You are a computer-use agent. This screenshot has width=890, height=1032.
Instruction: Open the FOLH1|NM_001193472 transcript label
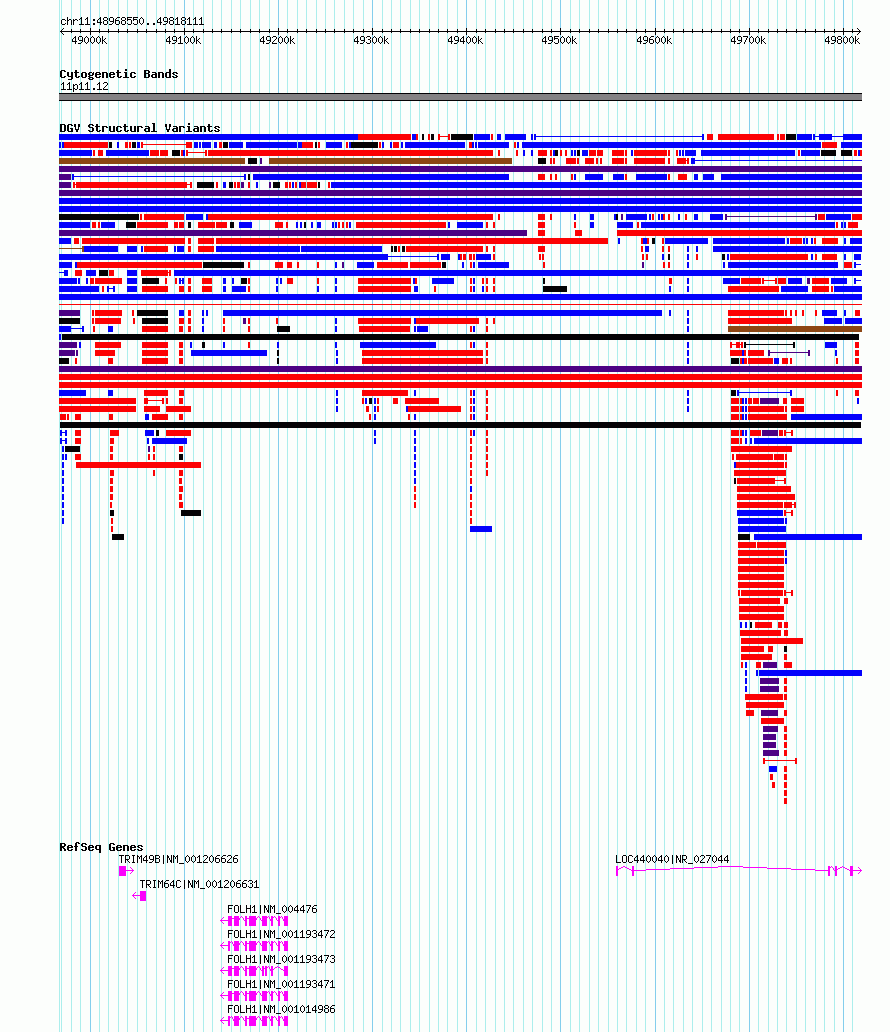click(x=281, y=934)
